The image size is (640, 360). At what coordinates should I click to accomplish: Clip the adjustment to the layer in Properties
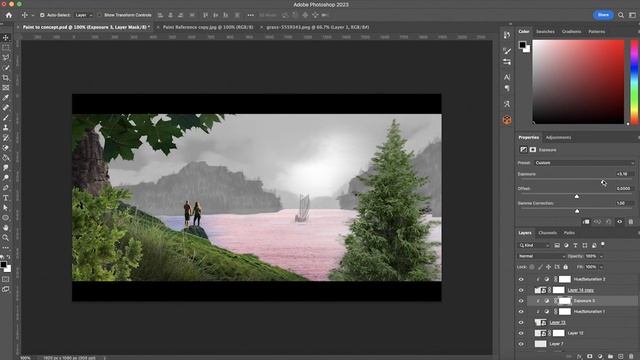pos(586,222)
